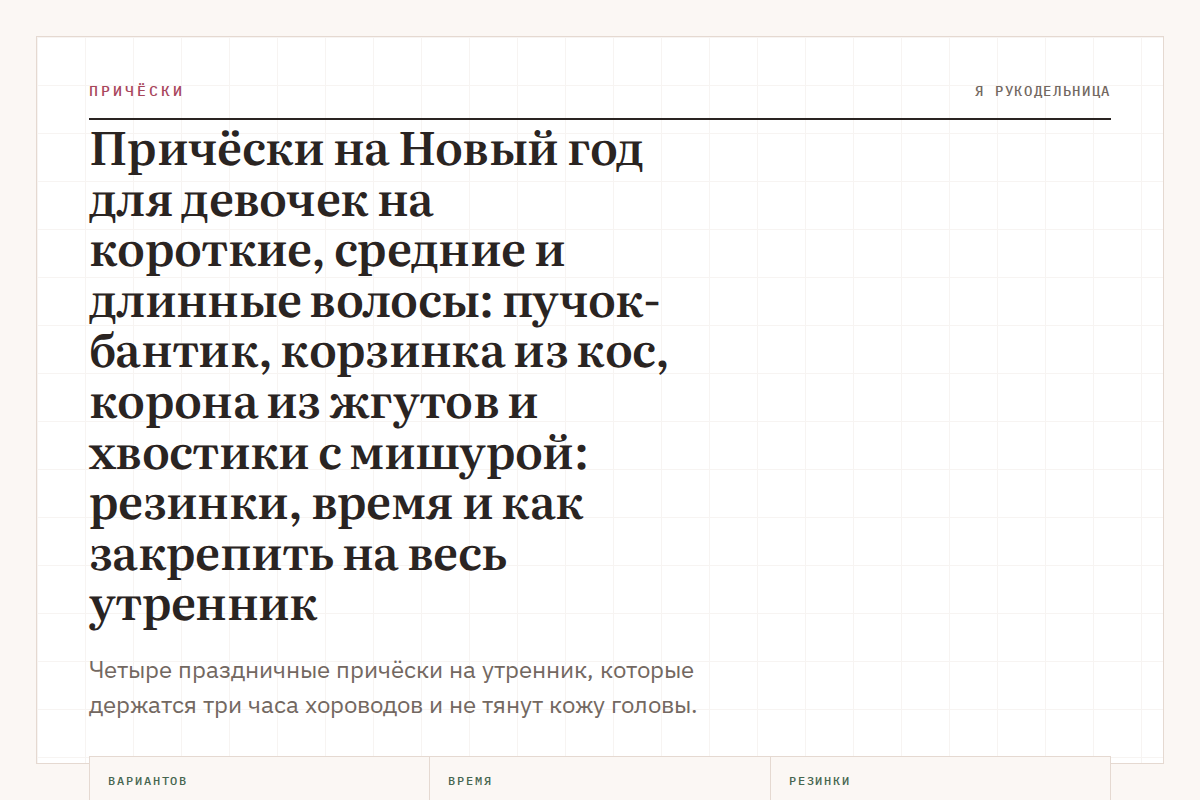The image size is (1200, 800).
Task: Open the Я РУКОДЕЛЬНИЦА site link
Action: (x=1042, y=91)
